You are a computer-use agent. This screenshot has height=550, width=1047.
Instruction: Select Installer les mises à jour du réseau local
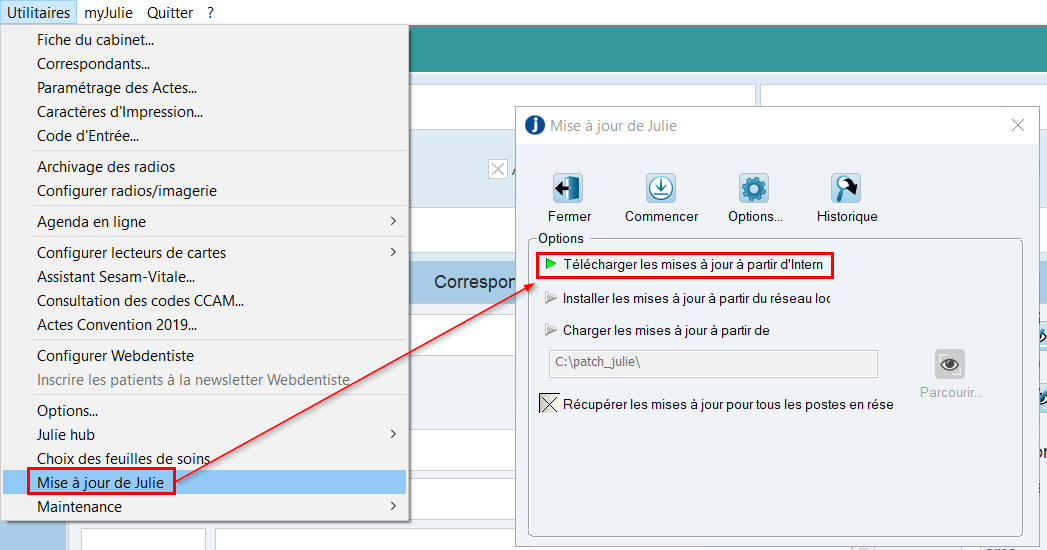[x=688, y=298]
